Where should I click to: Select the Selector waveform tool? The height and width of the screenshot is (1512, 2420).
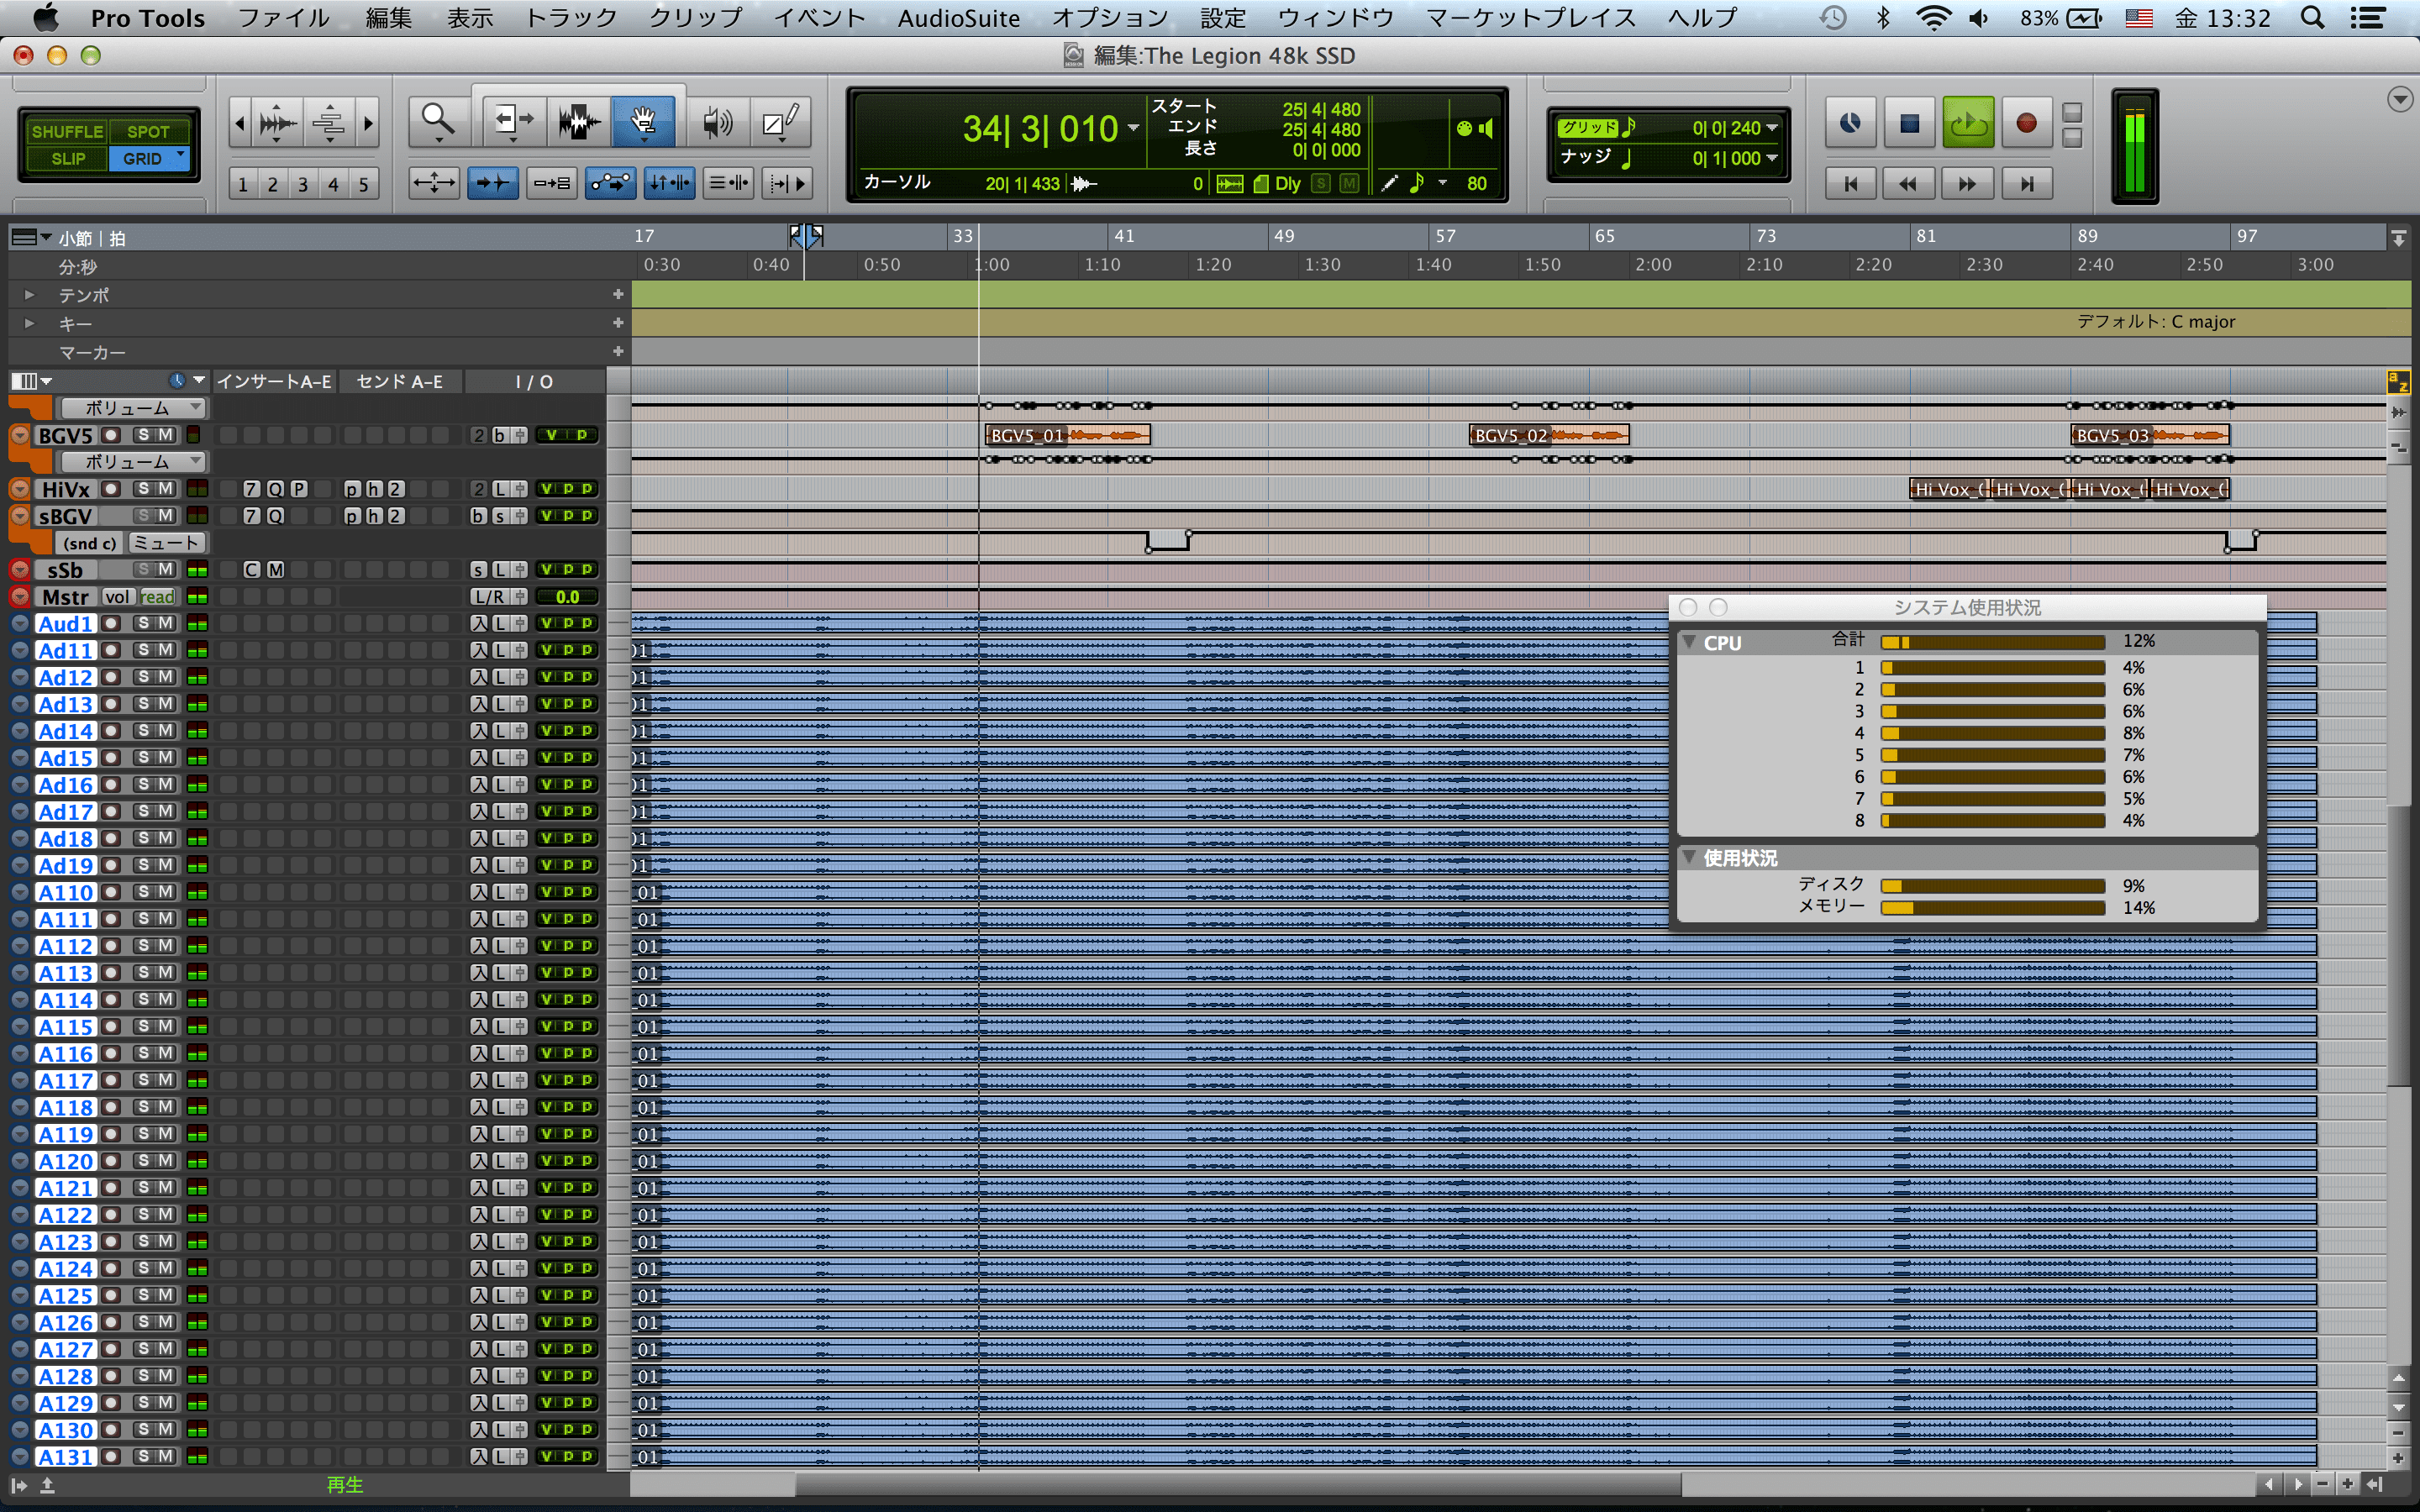coord(579,121)
